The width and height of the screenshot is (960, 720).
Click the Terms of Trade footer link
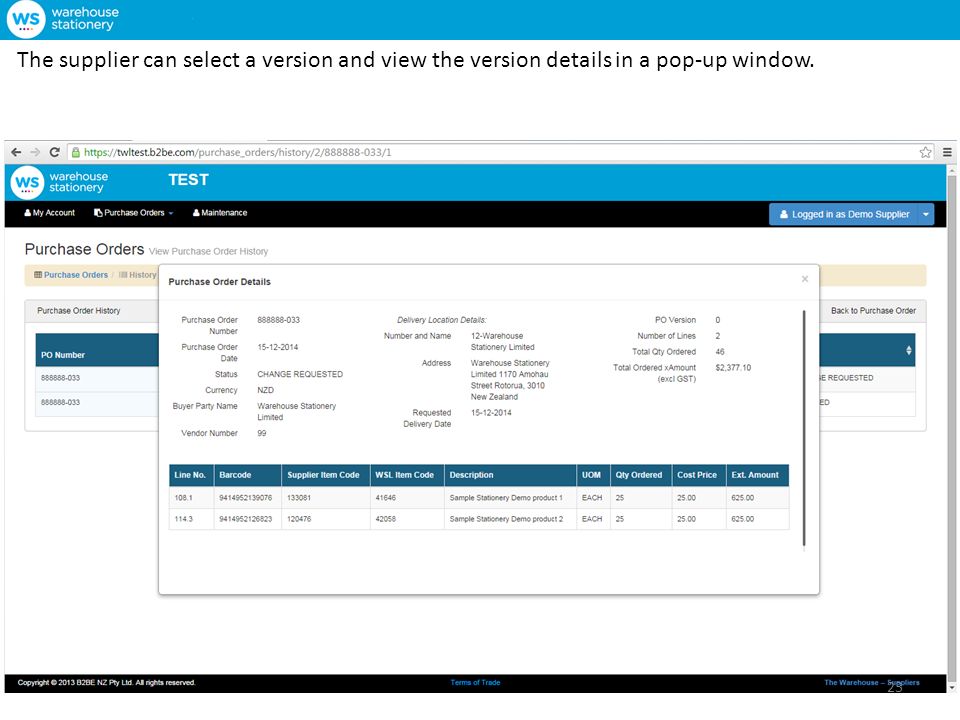point(475,683)
